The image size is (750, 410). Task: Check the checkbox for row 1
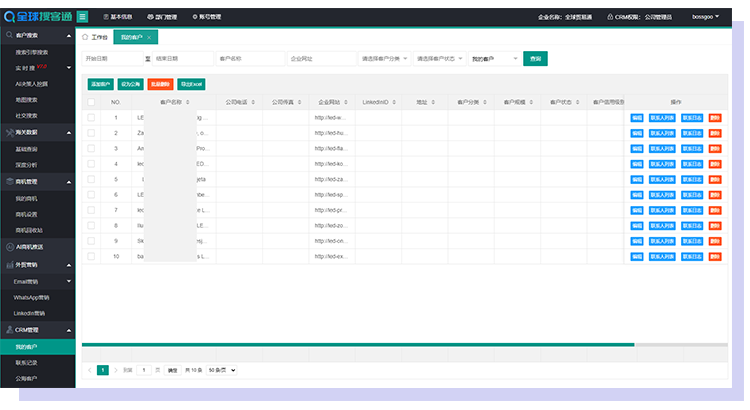(x=91, y=118)
